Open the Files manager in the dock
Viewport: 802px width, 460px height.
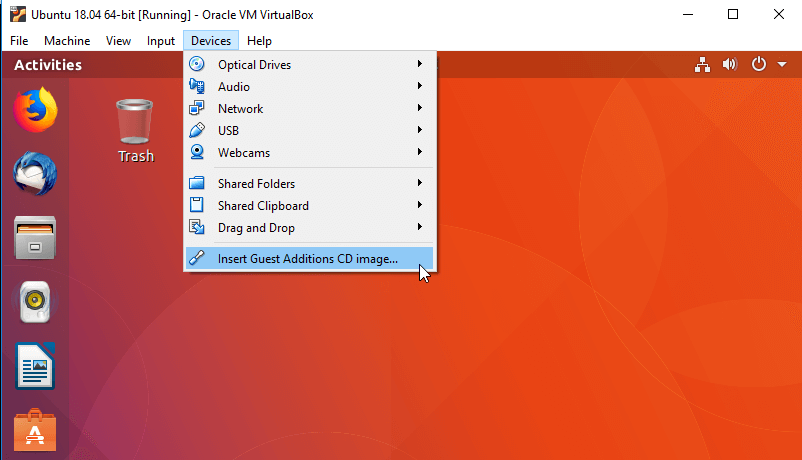(x=35, y=238)
